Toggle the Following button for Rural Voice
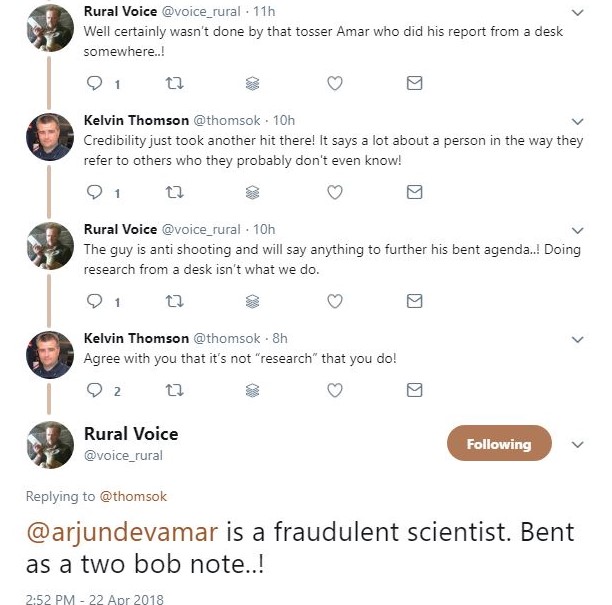The width and height of the screenshot is (612, 605). click(x=498, y=444)
